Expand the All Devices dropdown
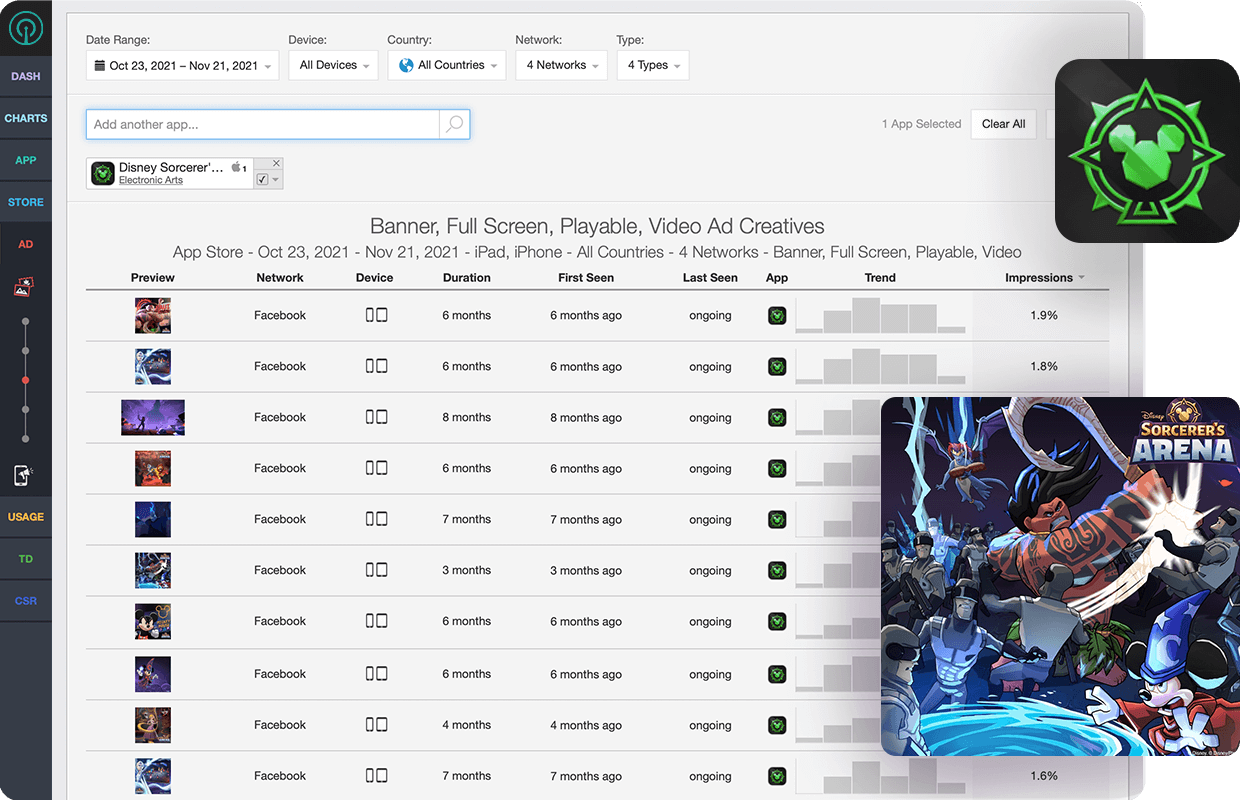The image size is (1240, 800). click(x=335, y=66)
